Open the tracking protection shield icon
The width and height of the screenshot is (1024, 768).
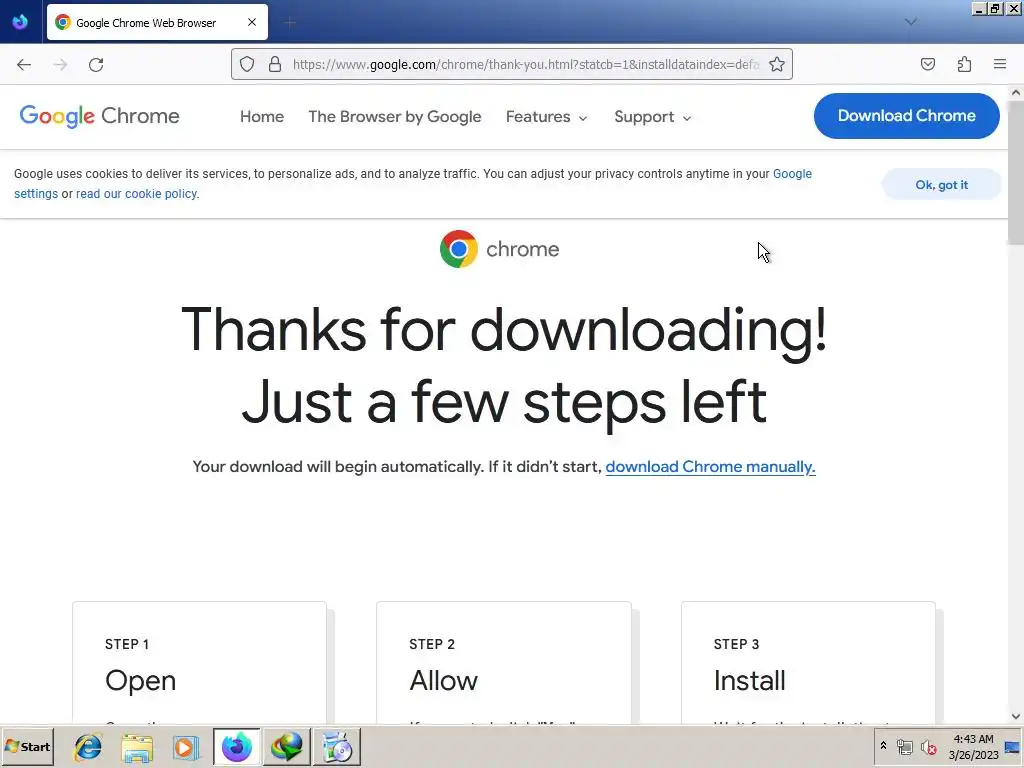[247, 64]
